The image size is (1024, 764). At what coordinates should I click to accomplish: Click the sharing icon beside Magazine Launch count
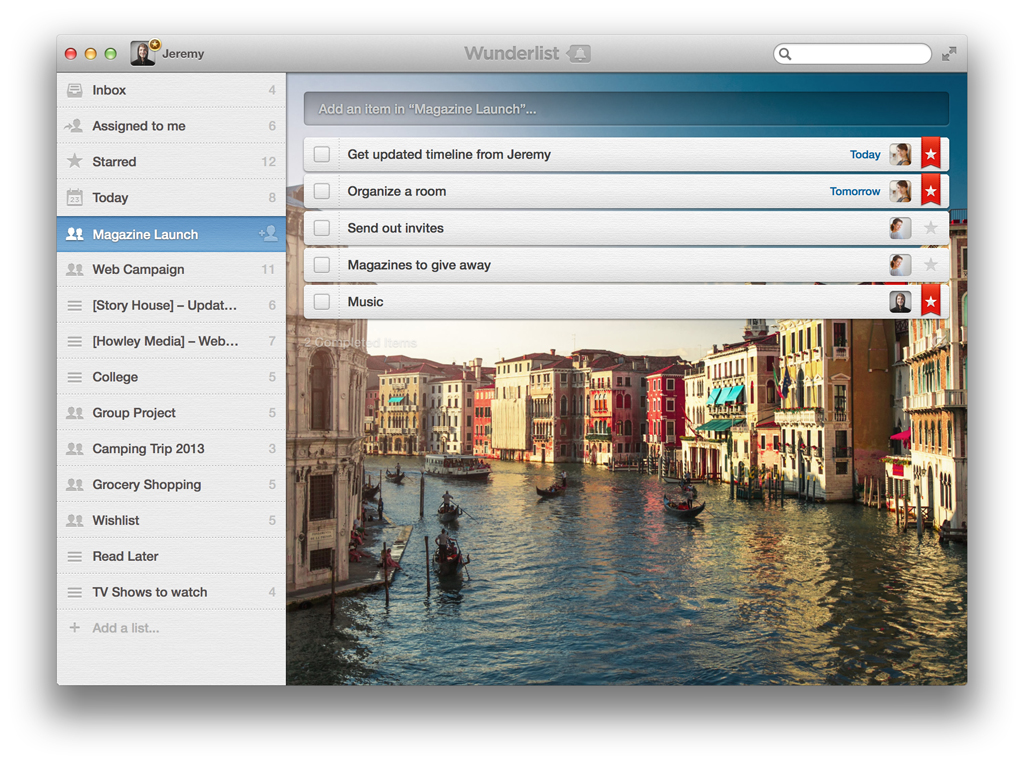pyautogui.click(x=268, y=233)
